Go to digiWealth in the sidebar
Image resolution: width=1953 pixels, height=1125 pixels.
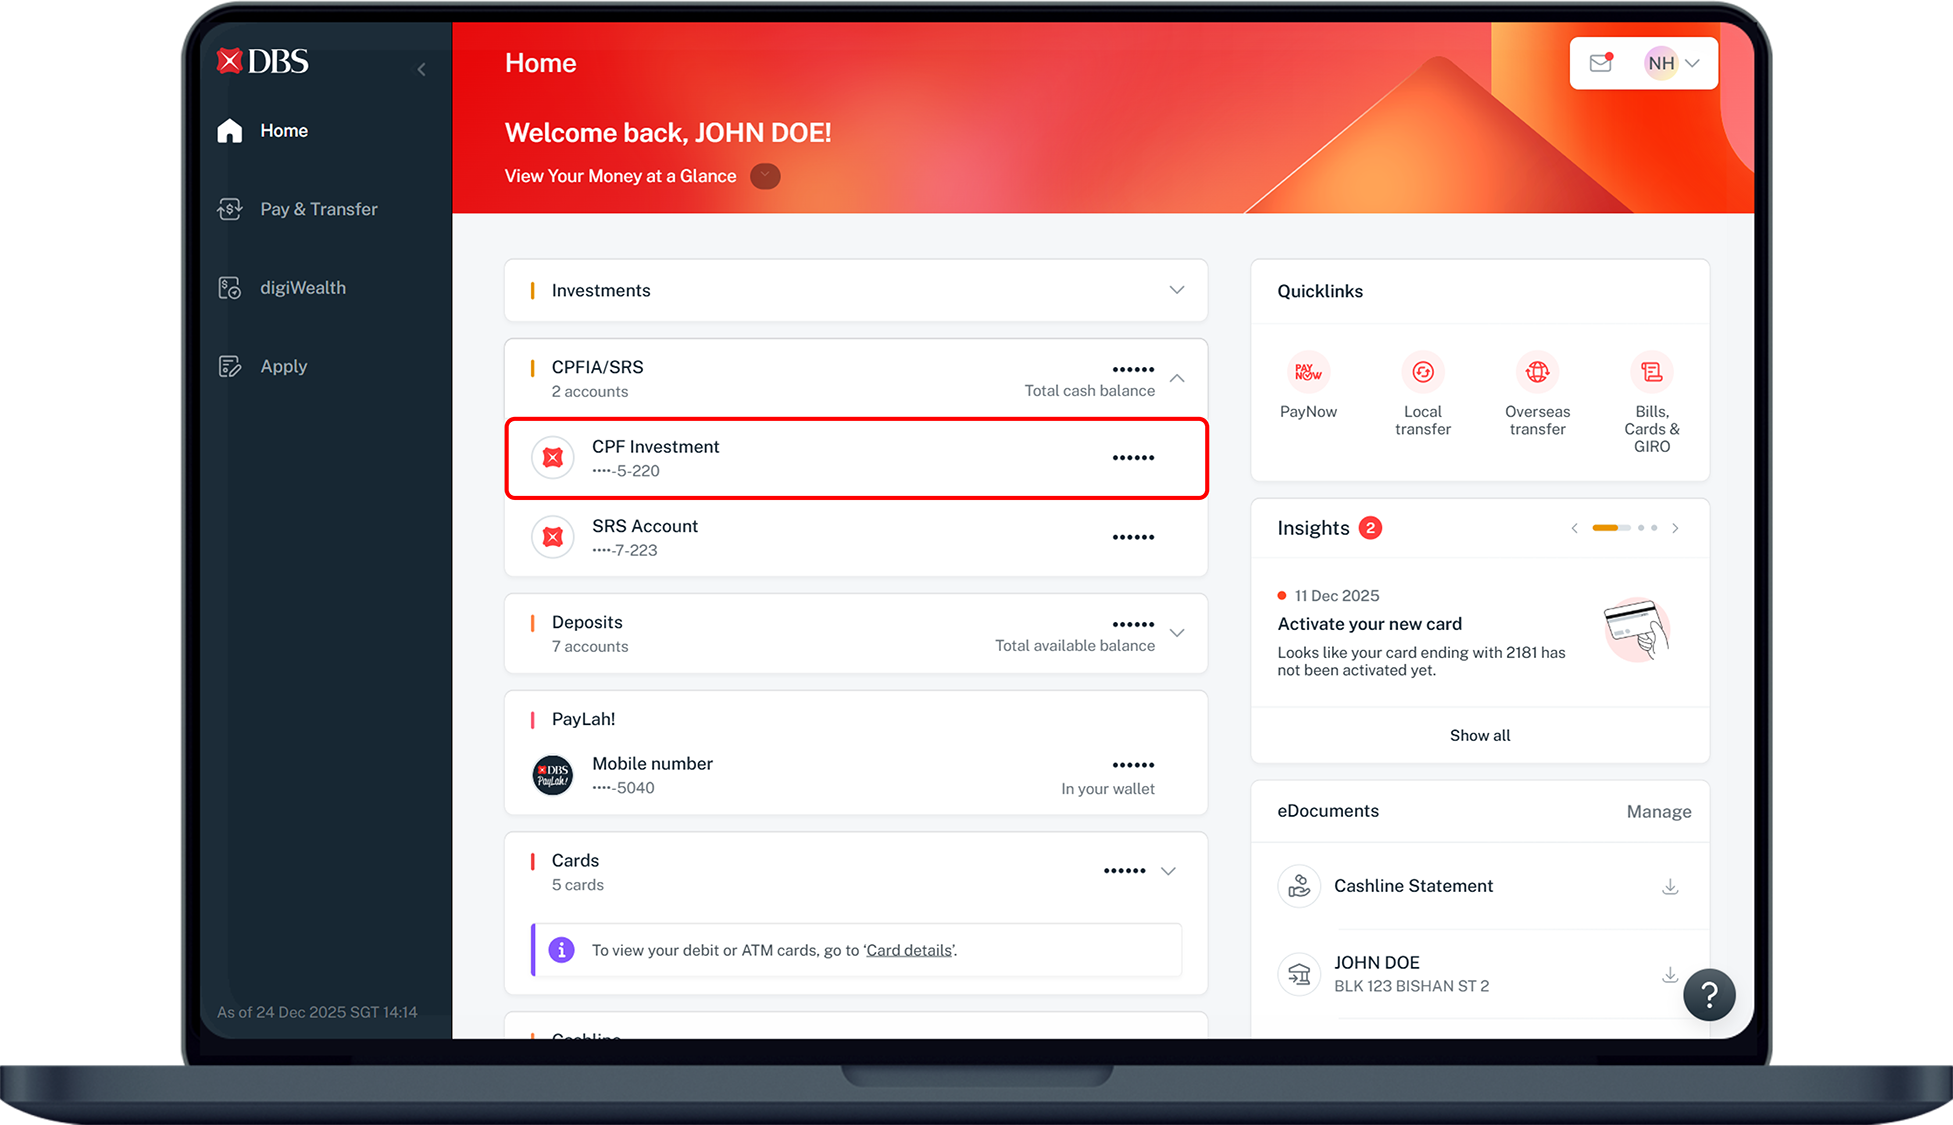coord(302,288)
